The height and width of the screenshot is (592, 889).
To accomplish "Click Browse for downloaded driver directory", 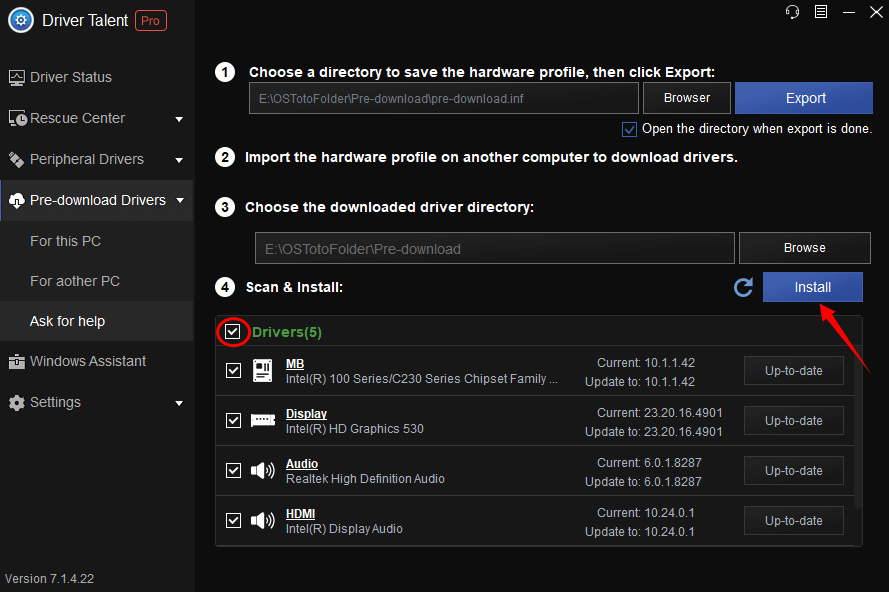I will tap(805, 248).
